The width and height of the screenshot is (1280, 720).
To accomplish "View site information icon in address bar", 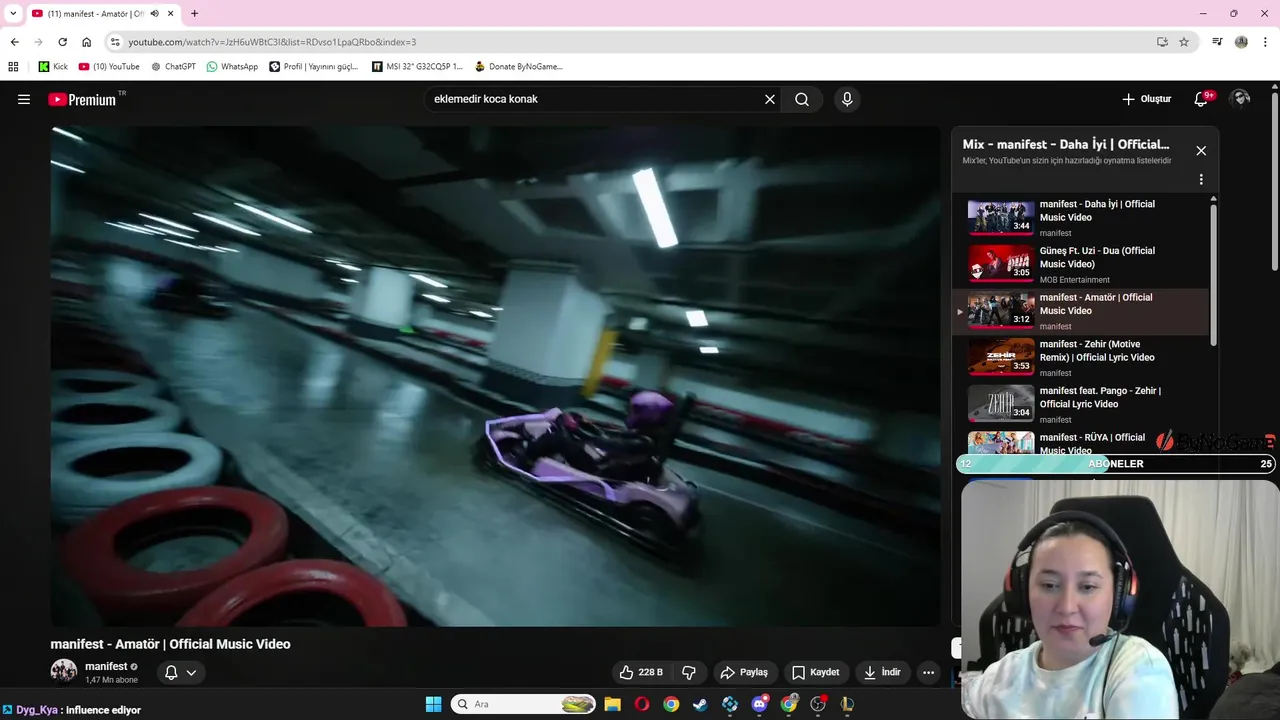I will (115, 42).
